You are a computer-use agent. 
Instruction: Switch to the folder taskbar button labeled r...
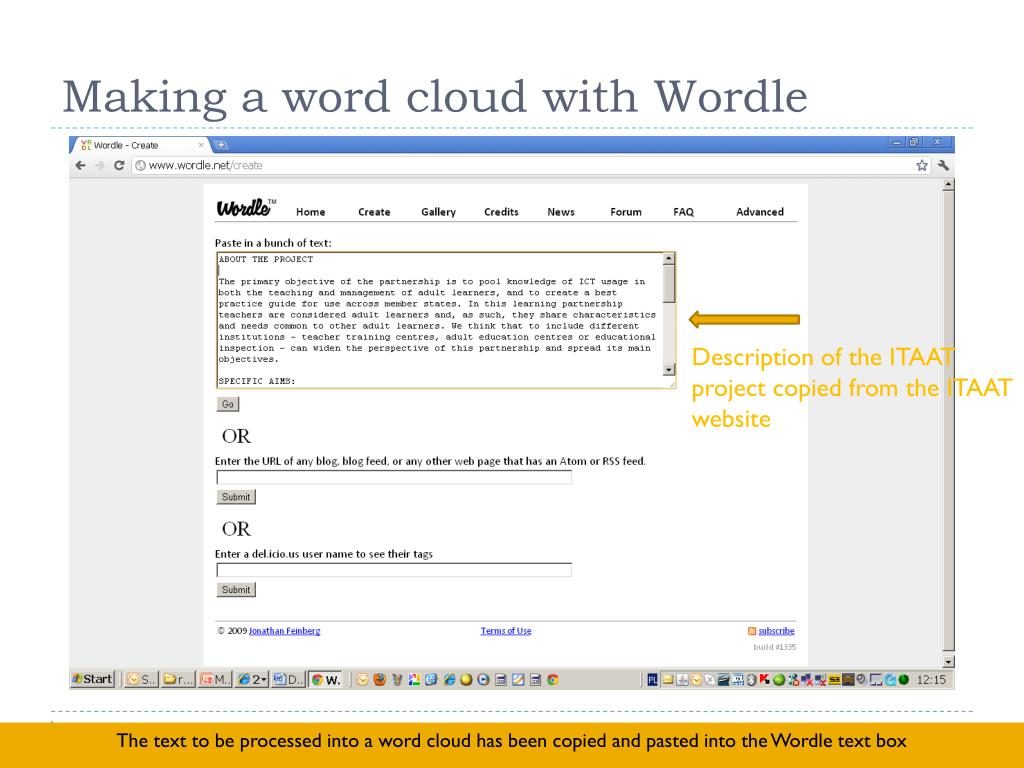[178, 679]
